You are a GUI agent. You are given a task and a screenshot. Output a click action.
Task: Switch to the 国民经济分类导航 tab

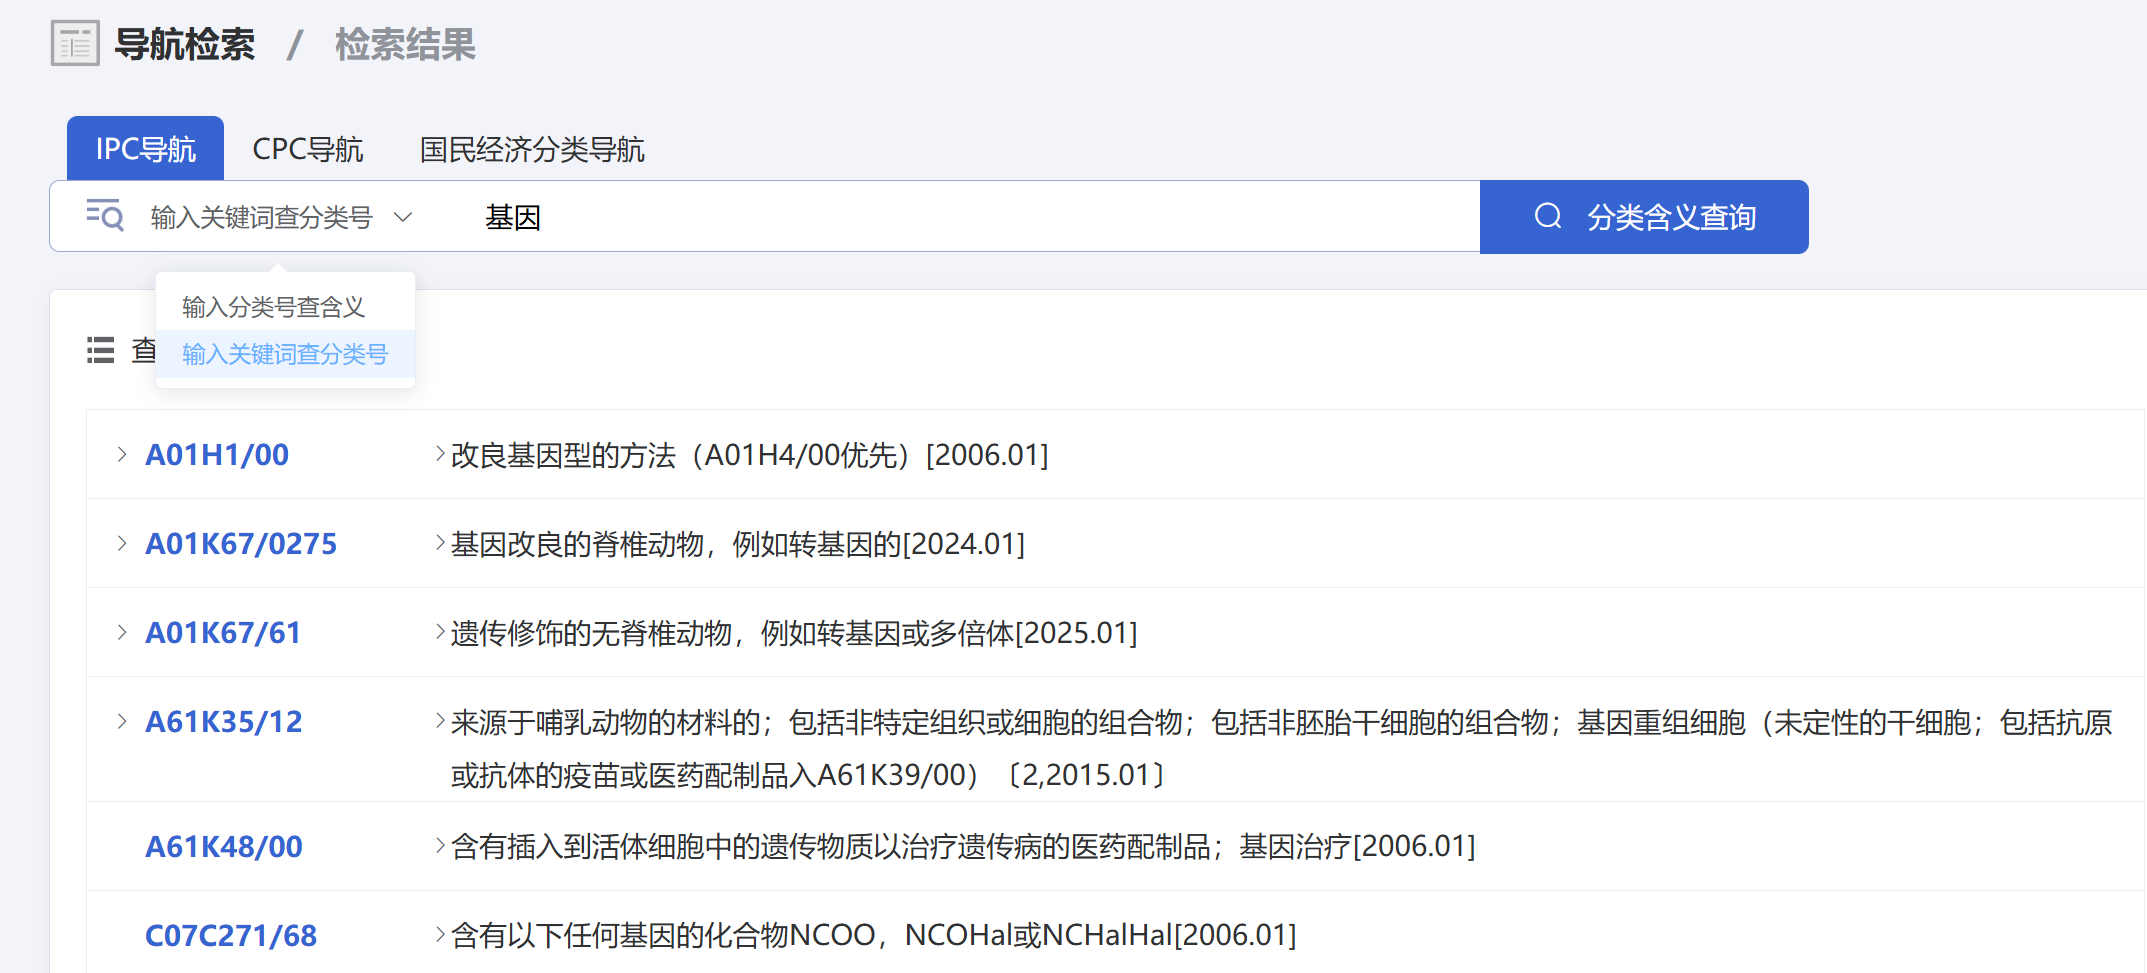tap(532, 148)
